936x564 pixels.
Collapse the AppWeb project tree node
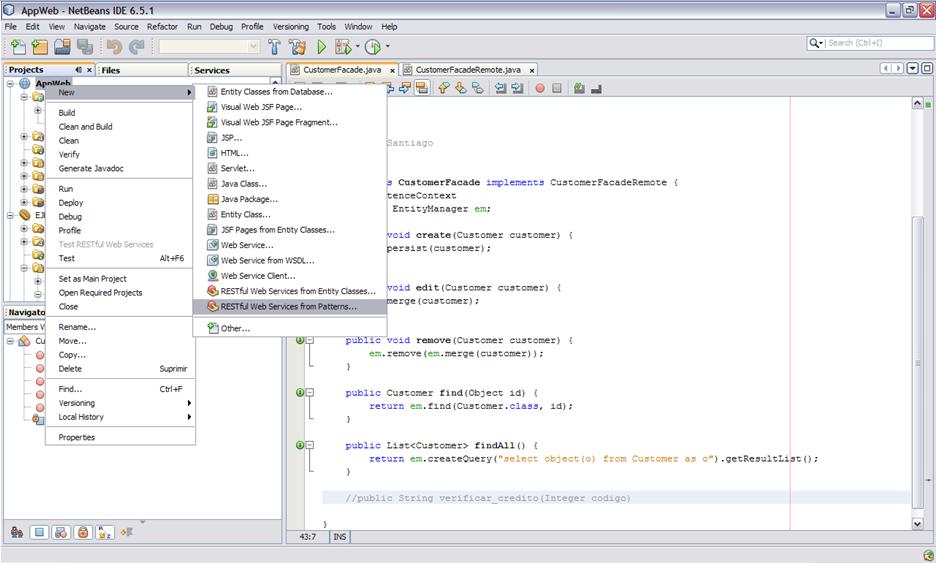(x=11, y=84)
